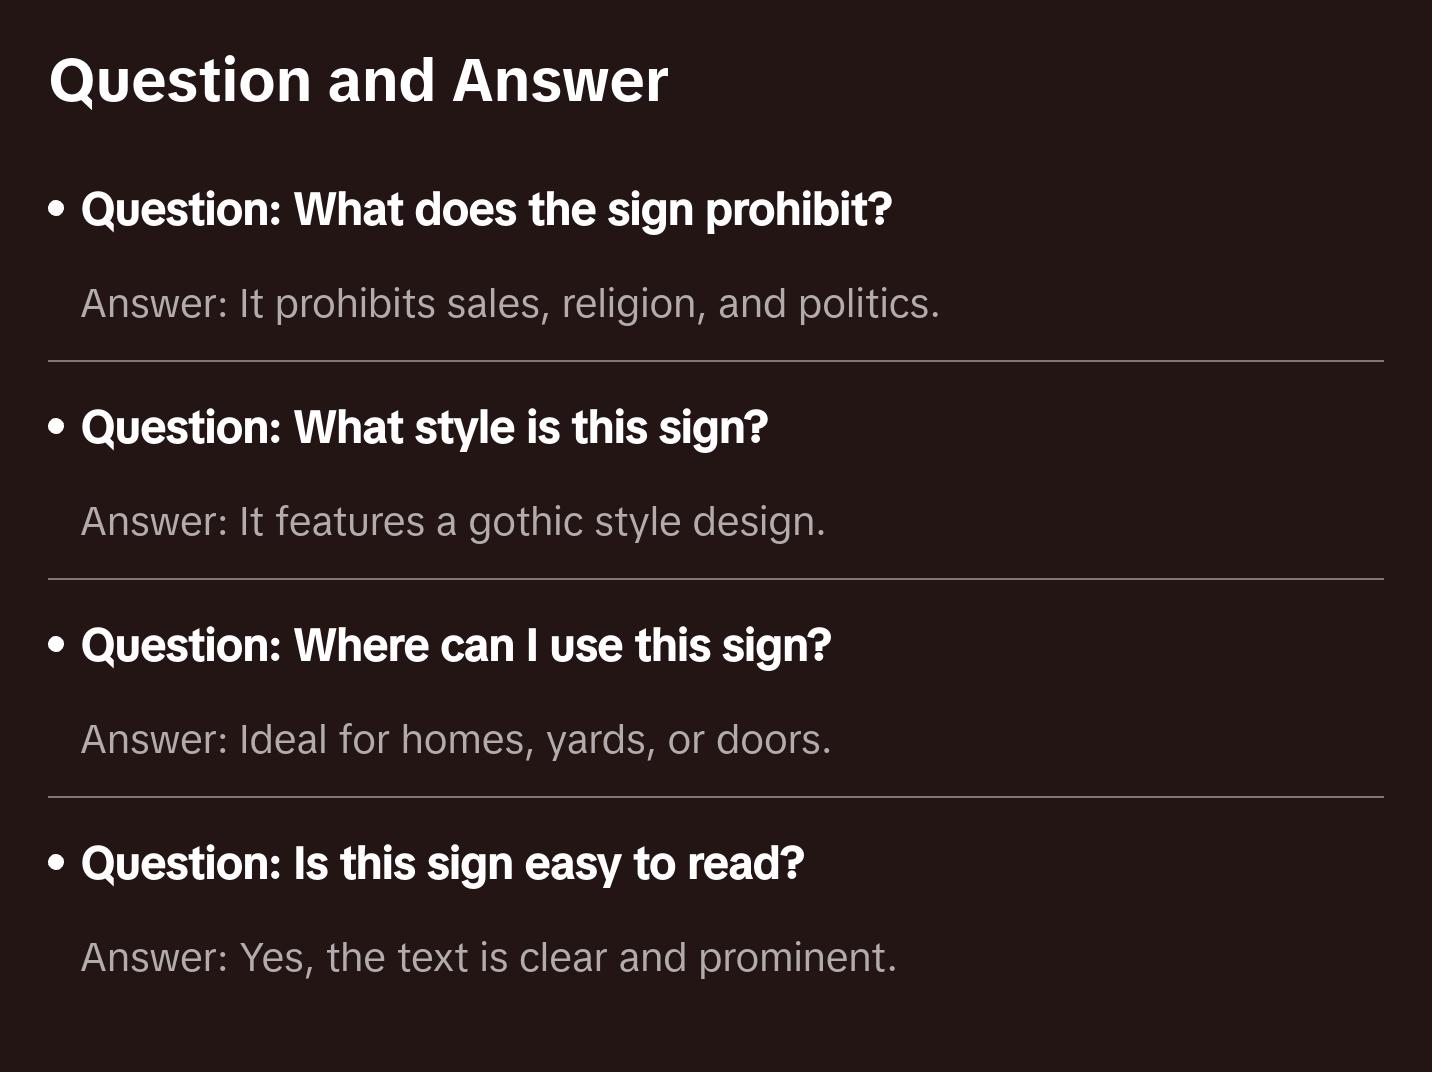Click the bullet beside "Where can I use this sign?"
The width and height of the screenshot is (1432, 1072).
[57, 646]
